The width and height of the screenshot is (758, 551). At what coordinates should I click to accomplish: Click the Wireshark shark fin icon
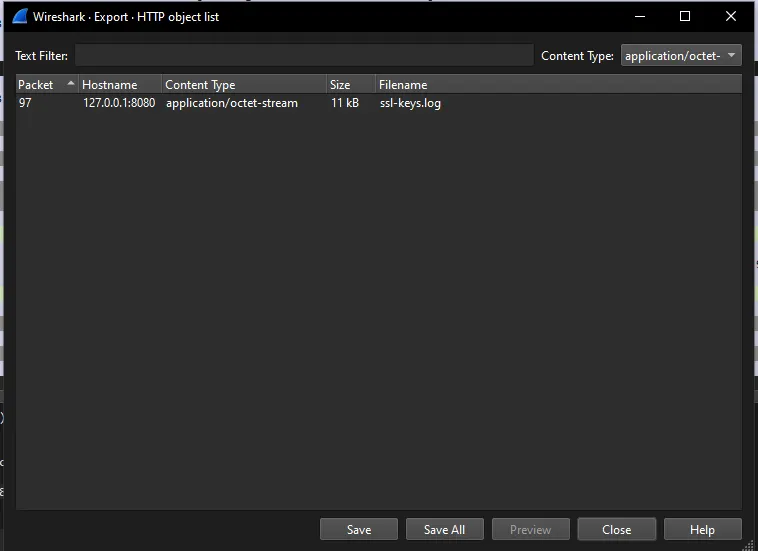(x=20, y=16)
